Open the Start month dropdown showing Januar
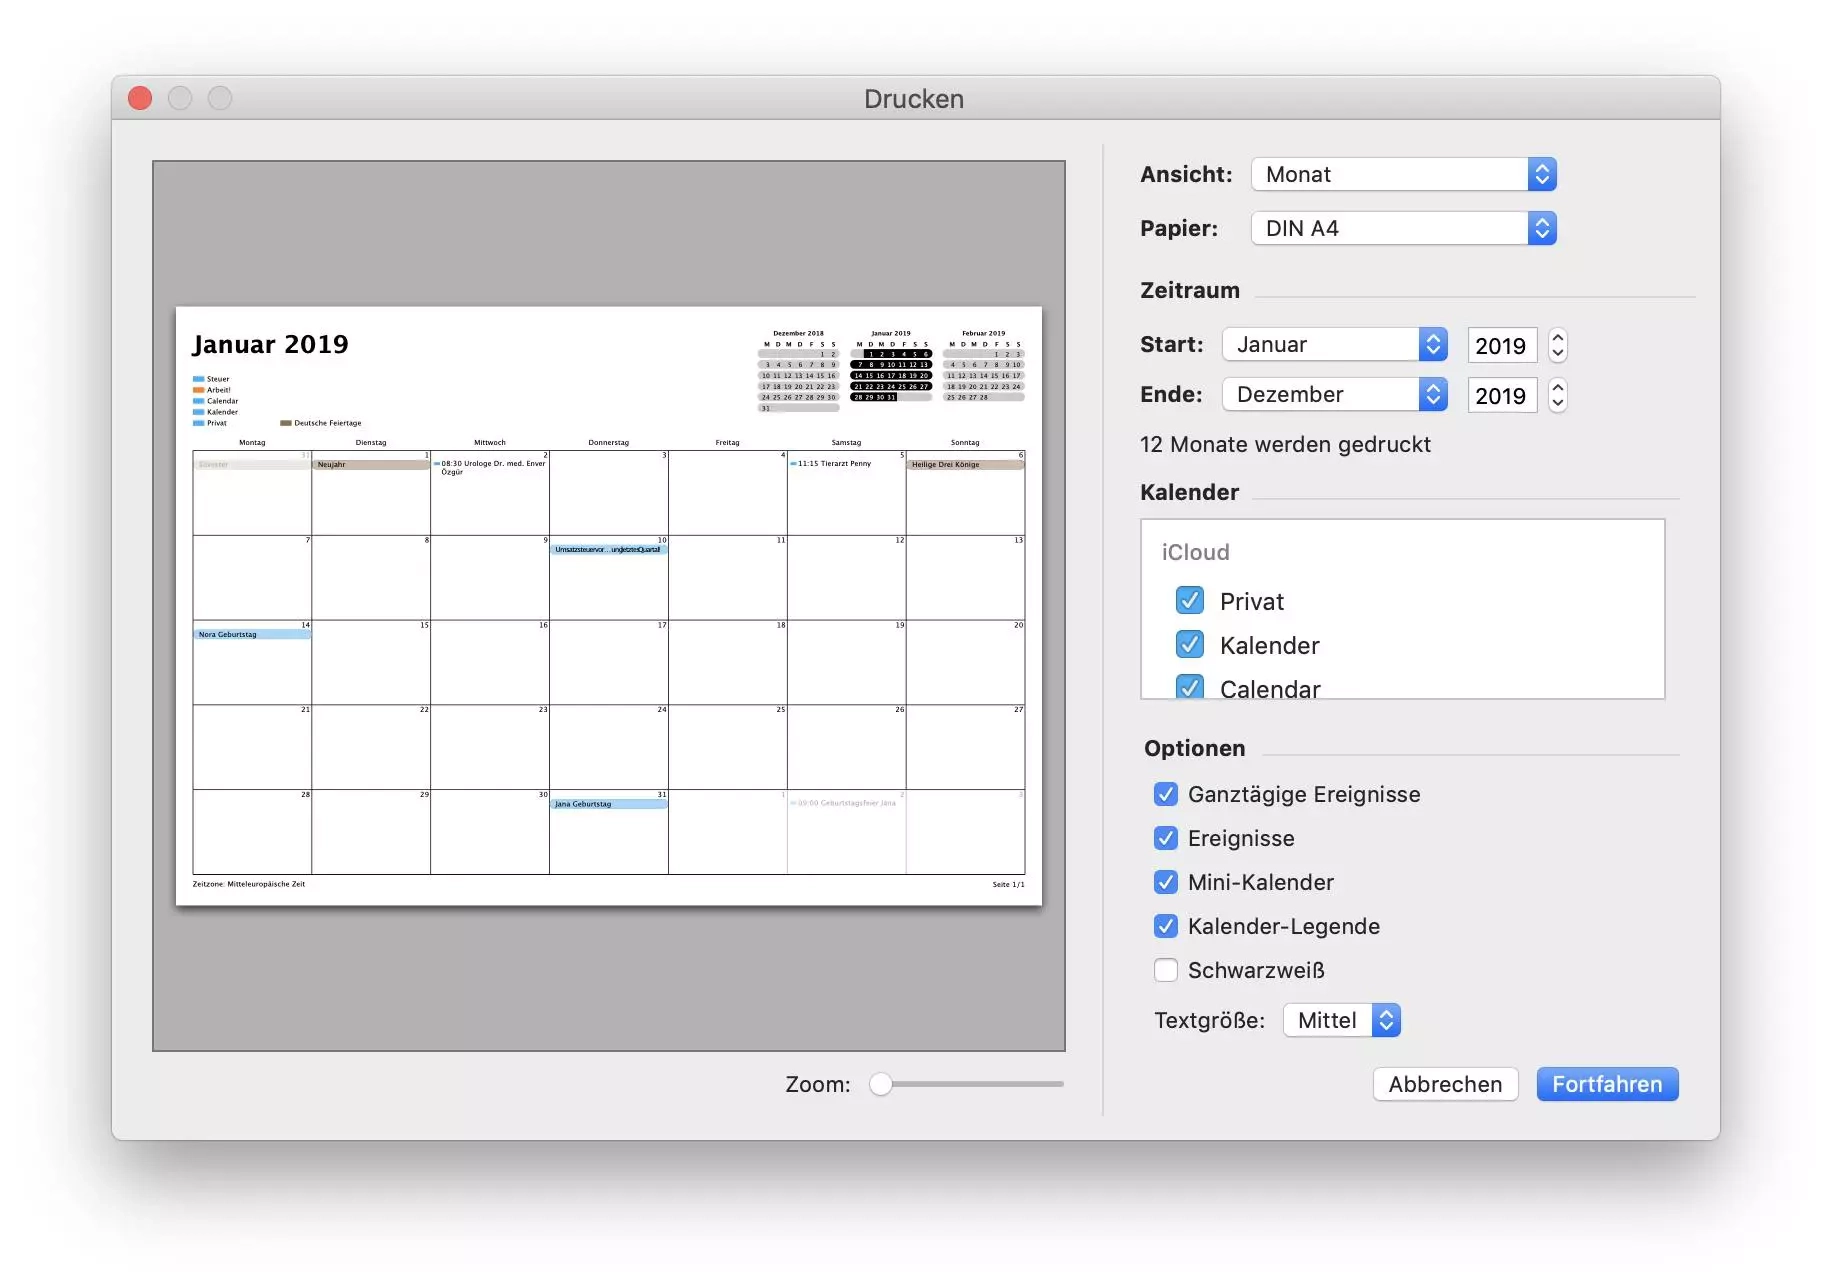Image resolution: width=1832 pixels, height=1288 pixels. coord(1334,344)
